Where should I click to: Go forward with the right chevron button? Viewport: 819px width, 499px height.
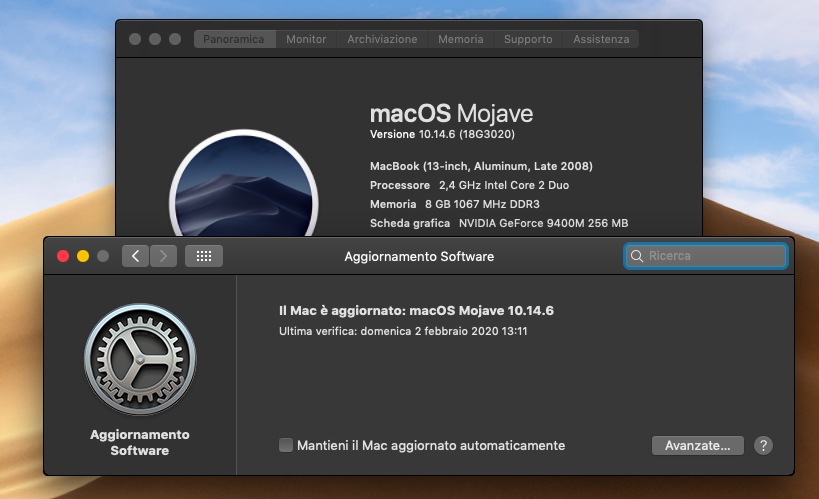(163, 256)
